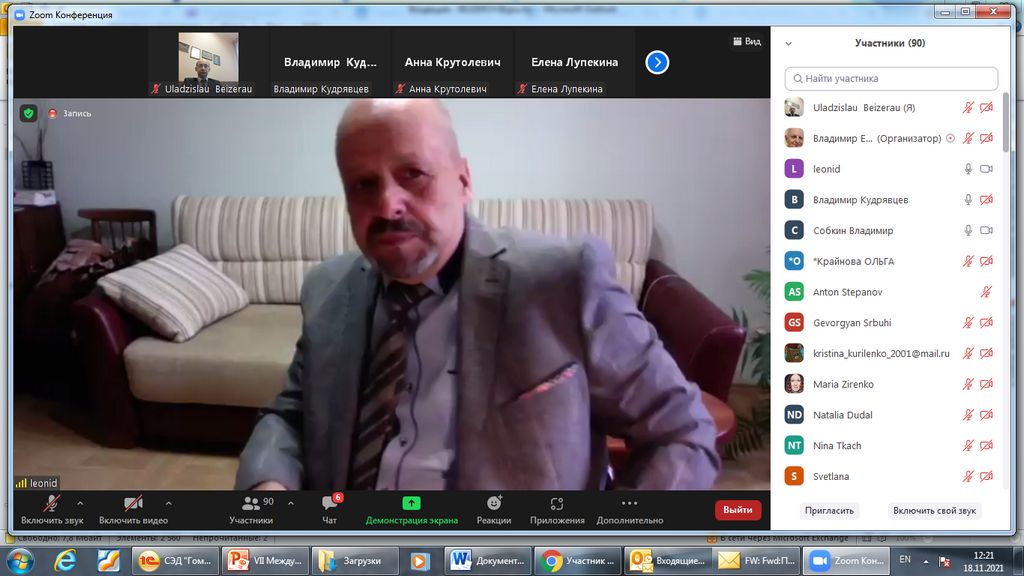Focus the Найти участника search field
The width and height of the screenshot is (1024, 576).
coord(891,78)
